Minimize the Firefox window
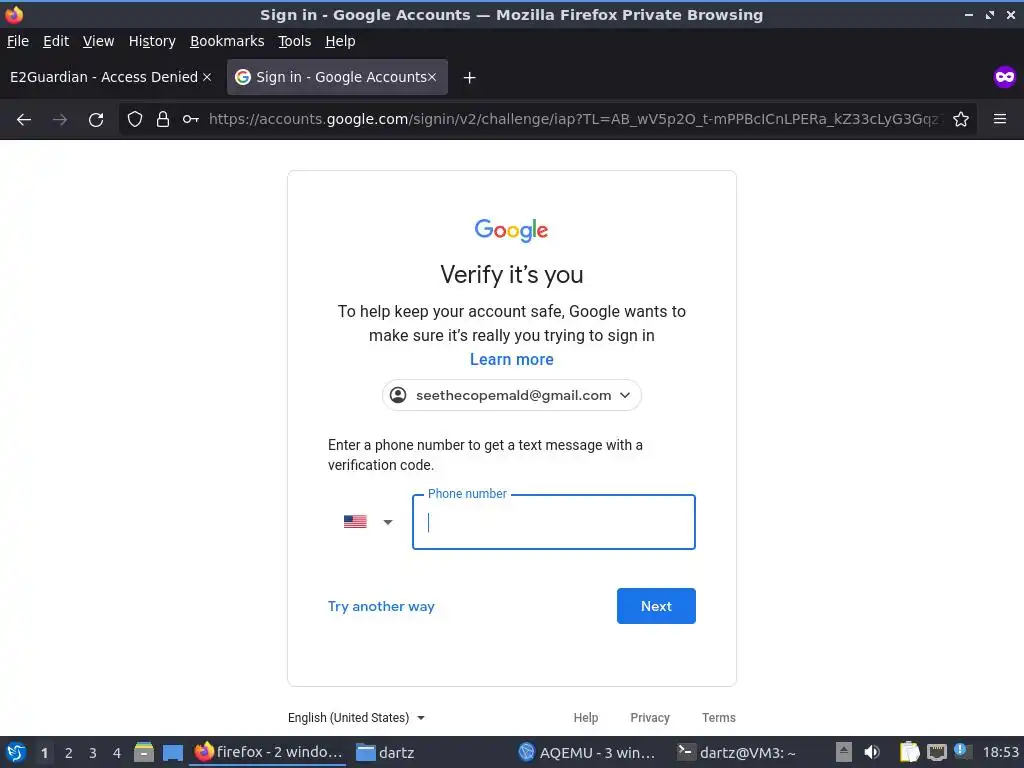 pyautogui.click(x=968, y=14)
